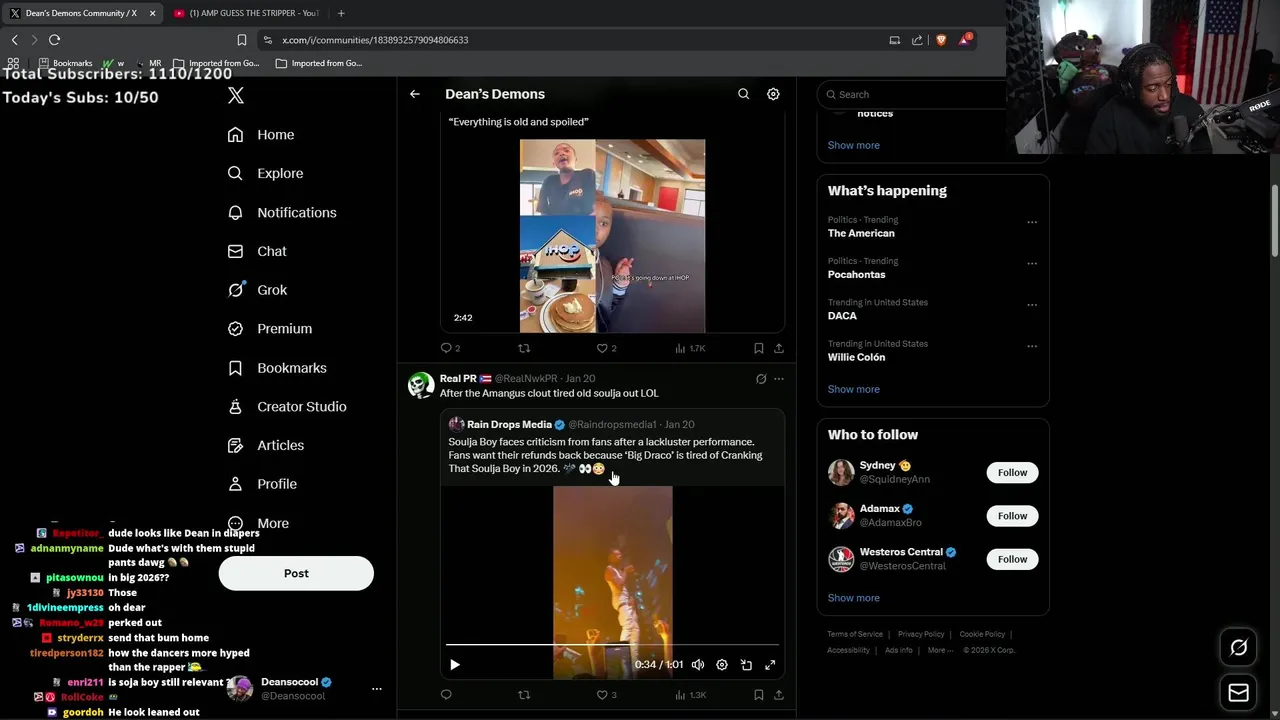Screen dimensions: 1280x720
Task: Like the IHOP video post
Action: 606,348
